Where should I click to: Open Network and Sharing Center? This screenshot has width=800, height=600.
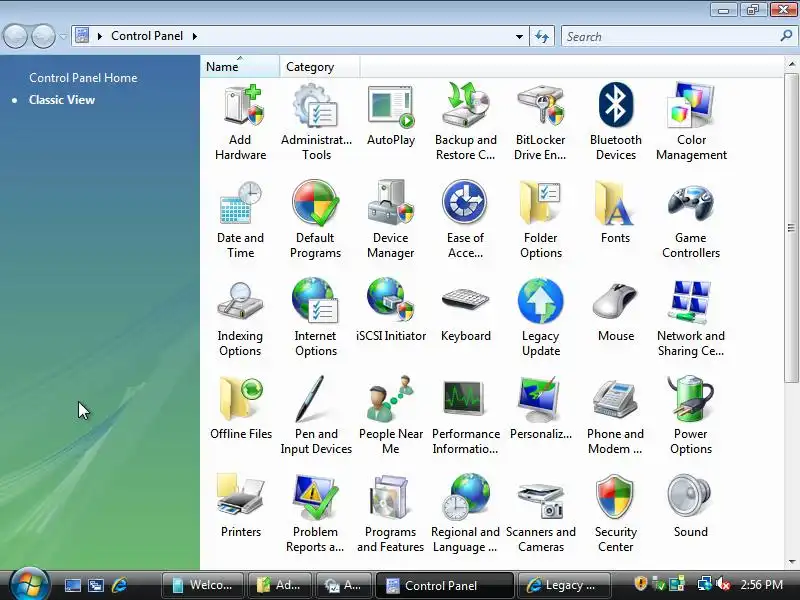click(x=691, y=318)
